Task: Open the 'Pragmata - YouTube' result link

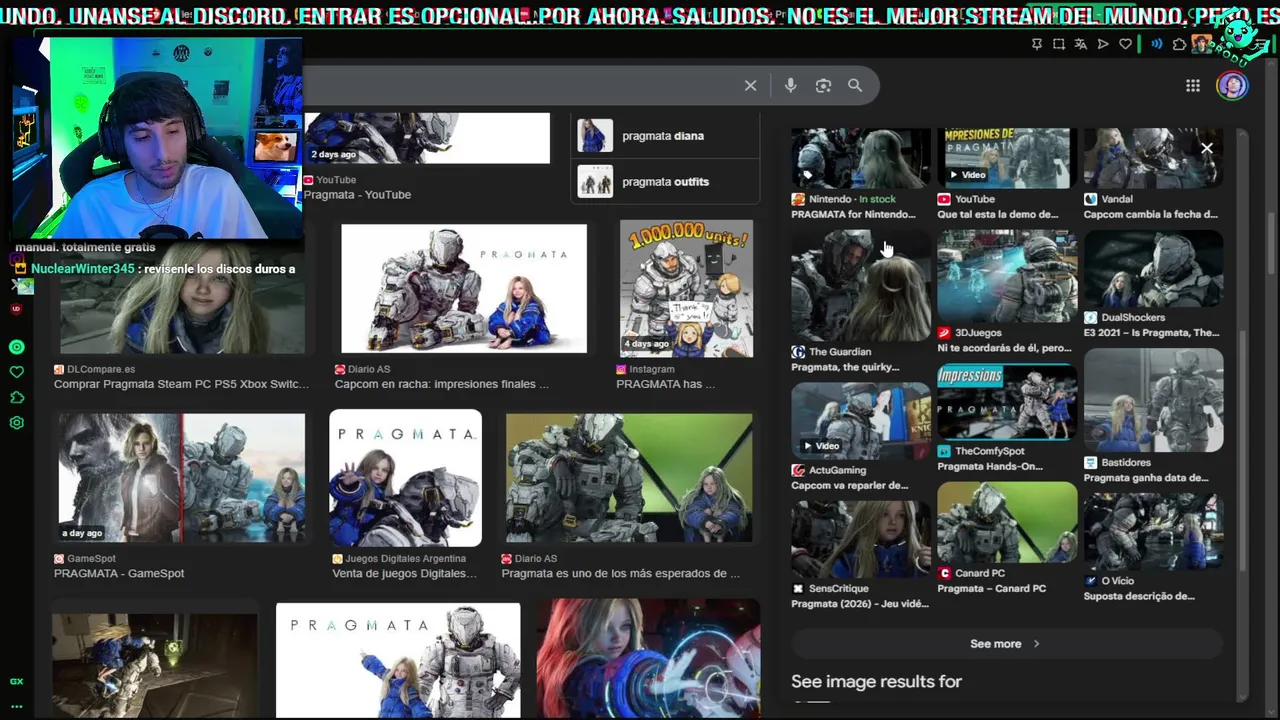Action: point(357,195)
